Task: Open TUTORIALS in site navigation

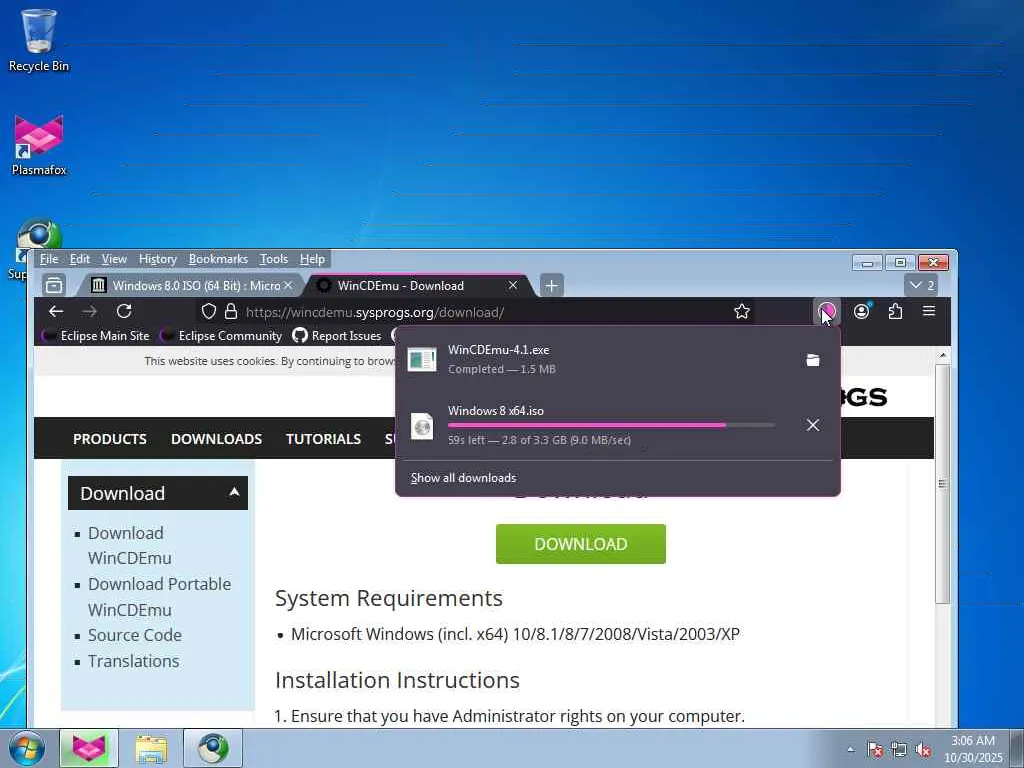Action: [x=323, y=439]
